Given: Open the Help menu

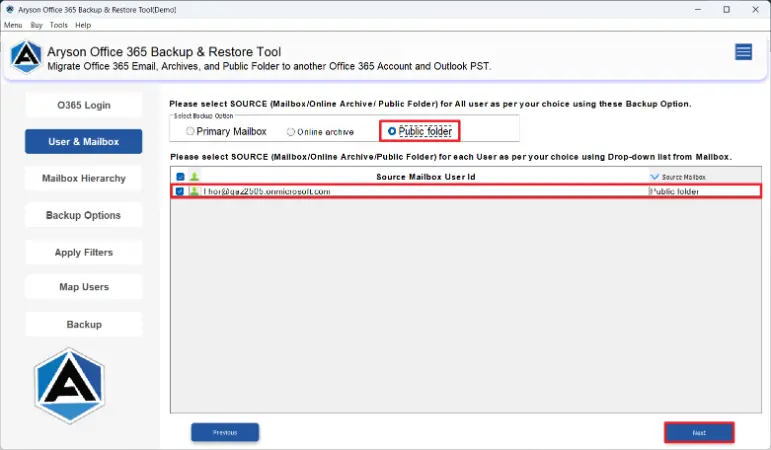Looking at the screenshot, I should pyautogui.click(x=83, y=25).
